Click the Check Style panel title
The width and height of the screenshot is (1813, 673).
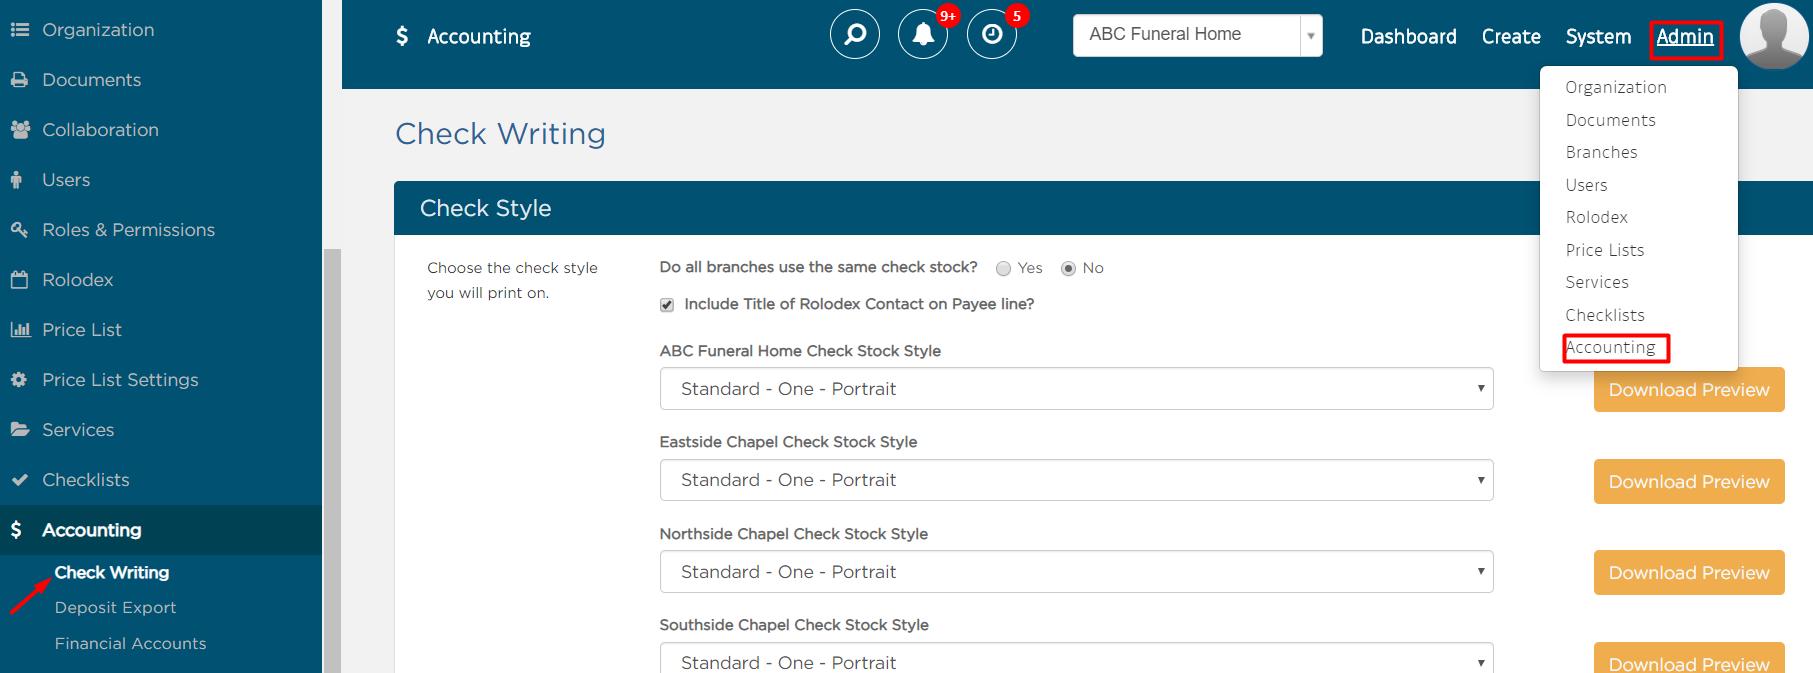point(485,208)
